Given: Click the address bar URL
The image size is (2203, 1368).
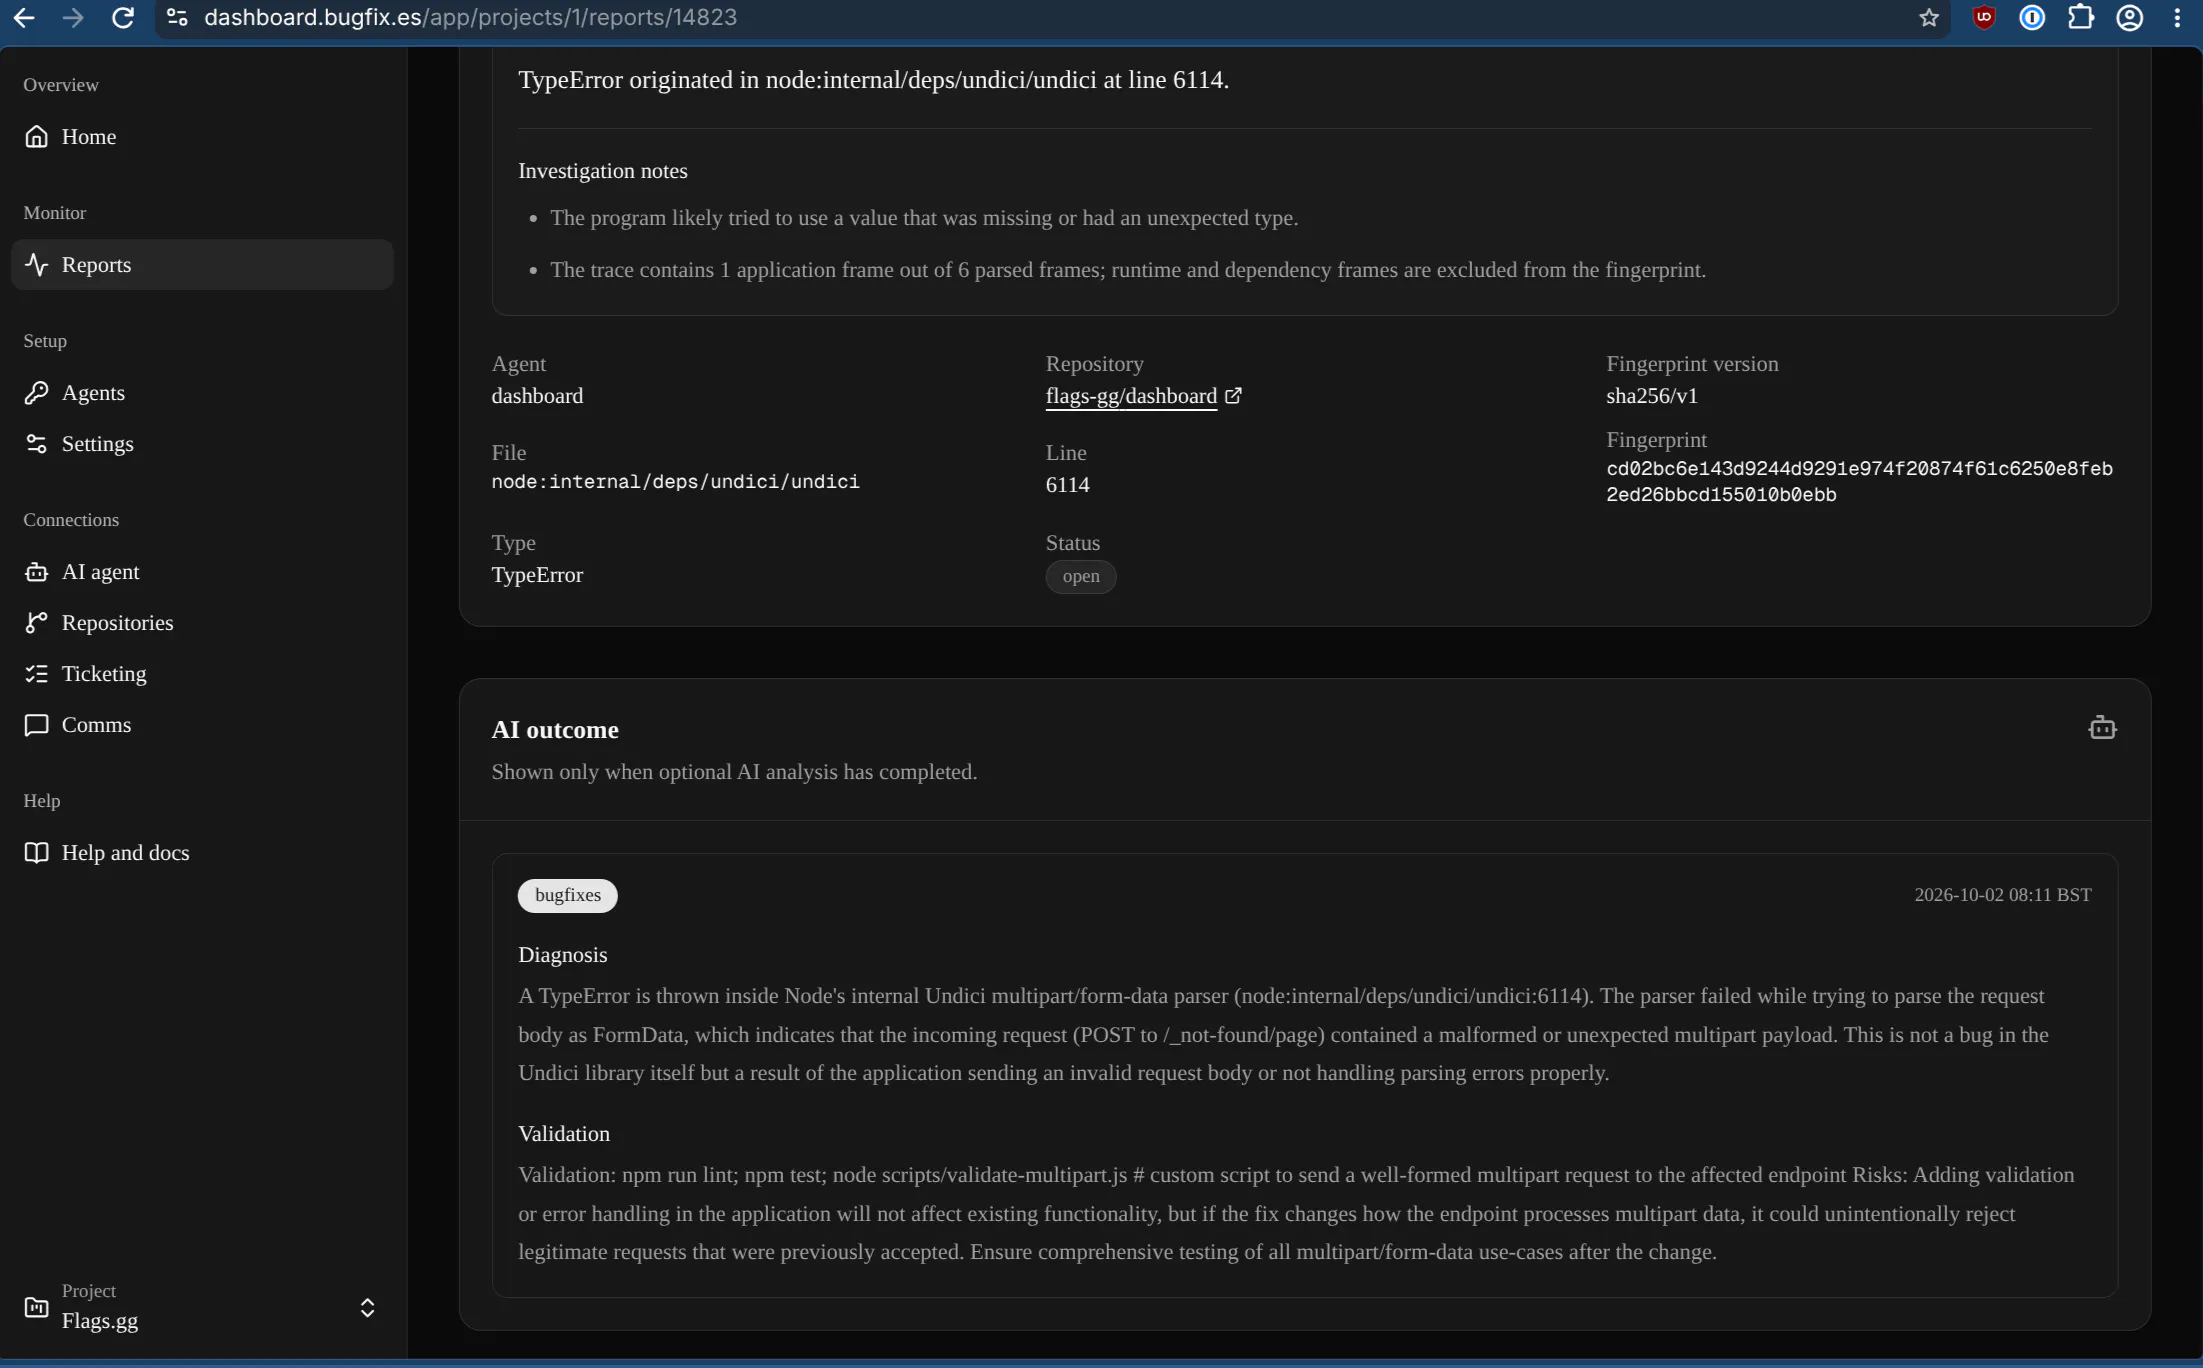Looking at the screenshot, I should coord(470,17).
